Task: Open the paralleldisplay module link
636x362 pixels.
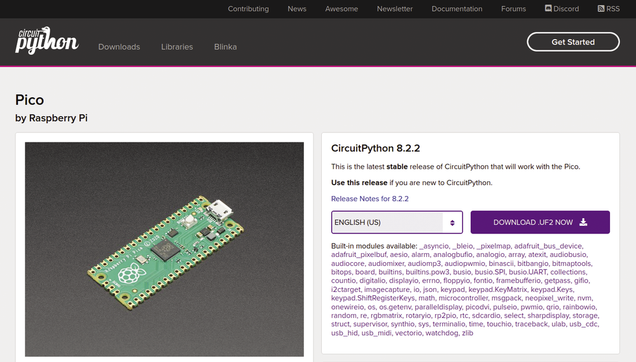Action: (438, 307)
